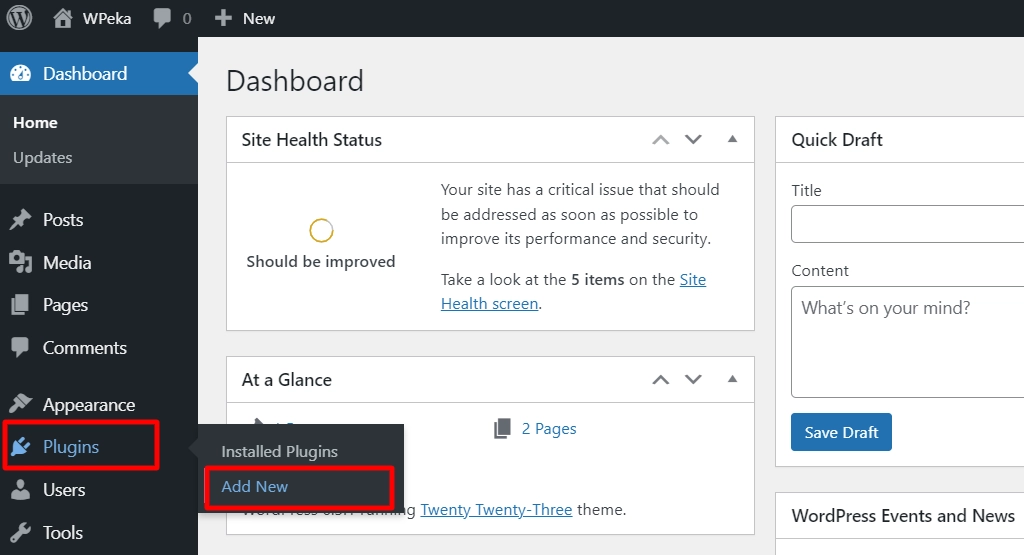
Task: Click the home icon beside WPeka
Action: [63, 18]
